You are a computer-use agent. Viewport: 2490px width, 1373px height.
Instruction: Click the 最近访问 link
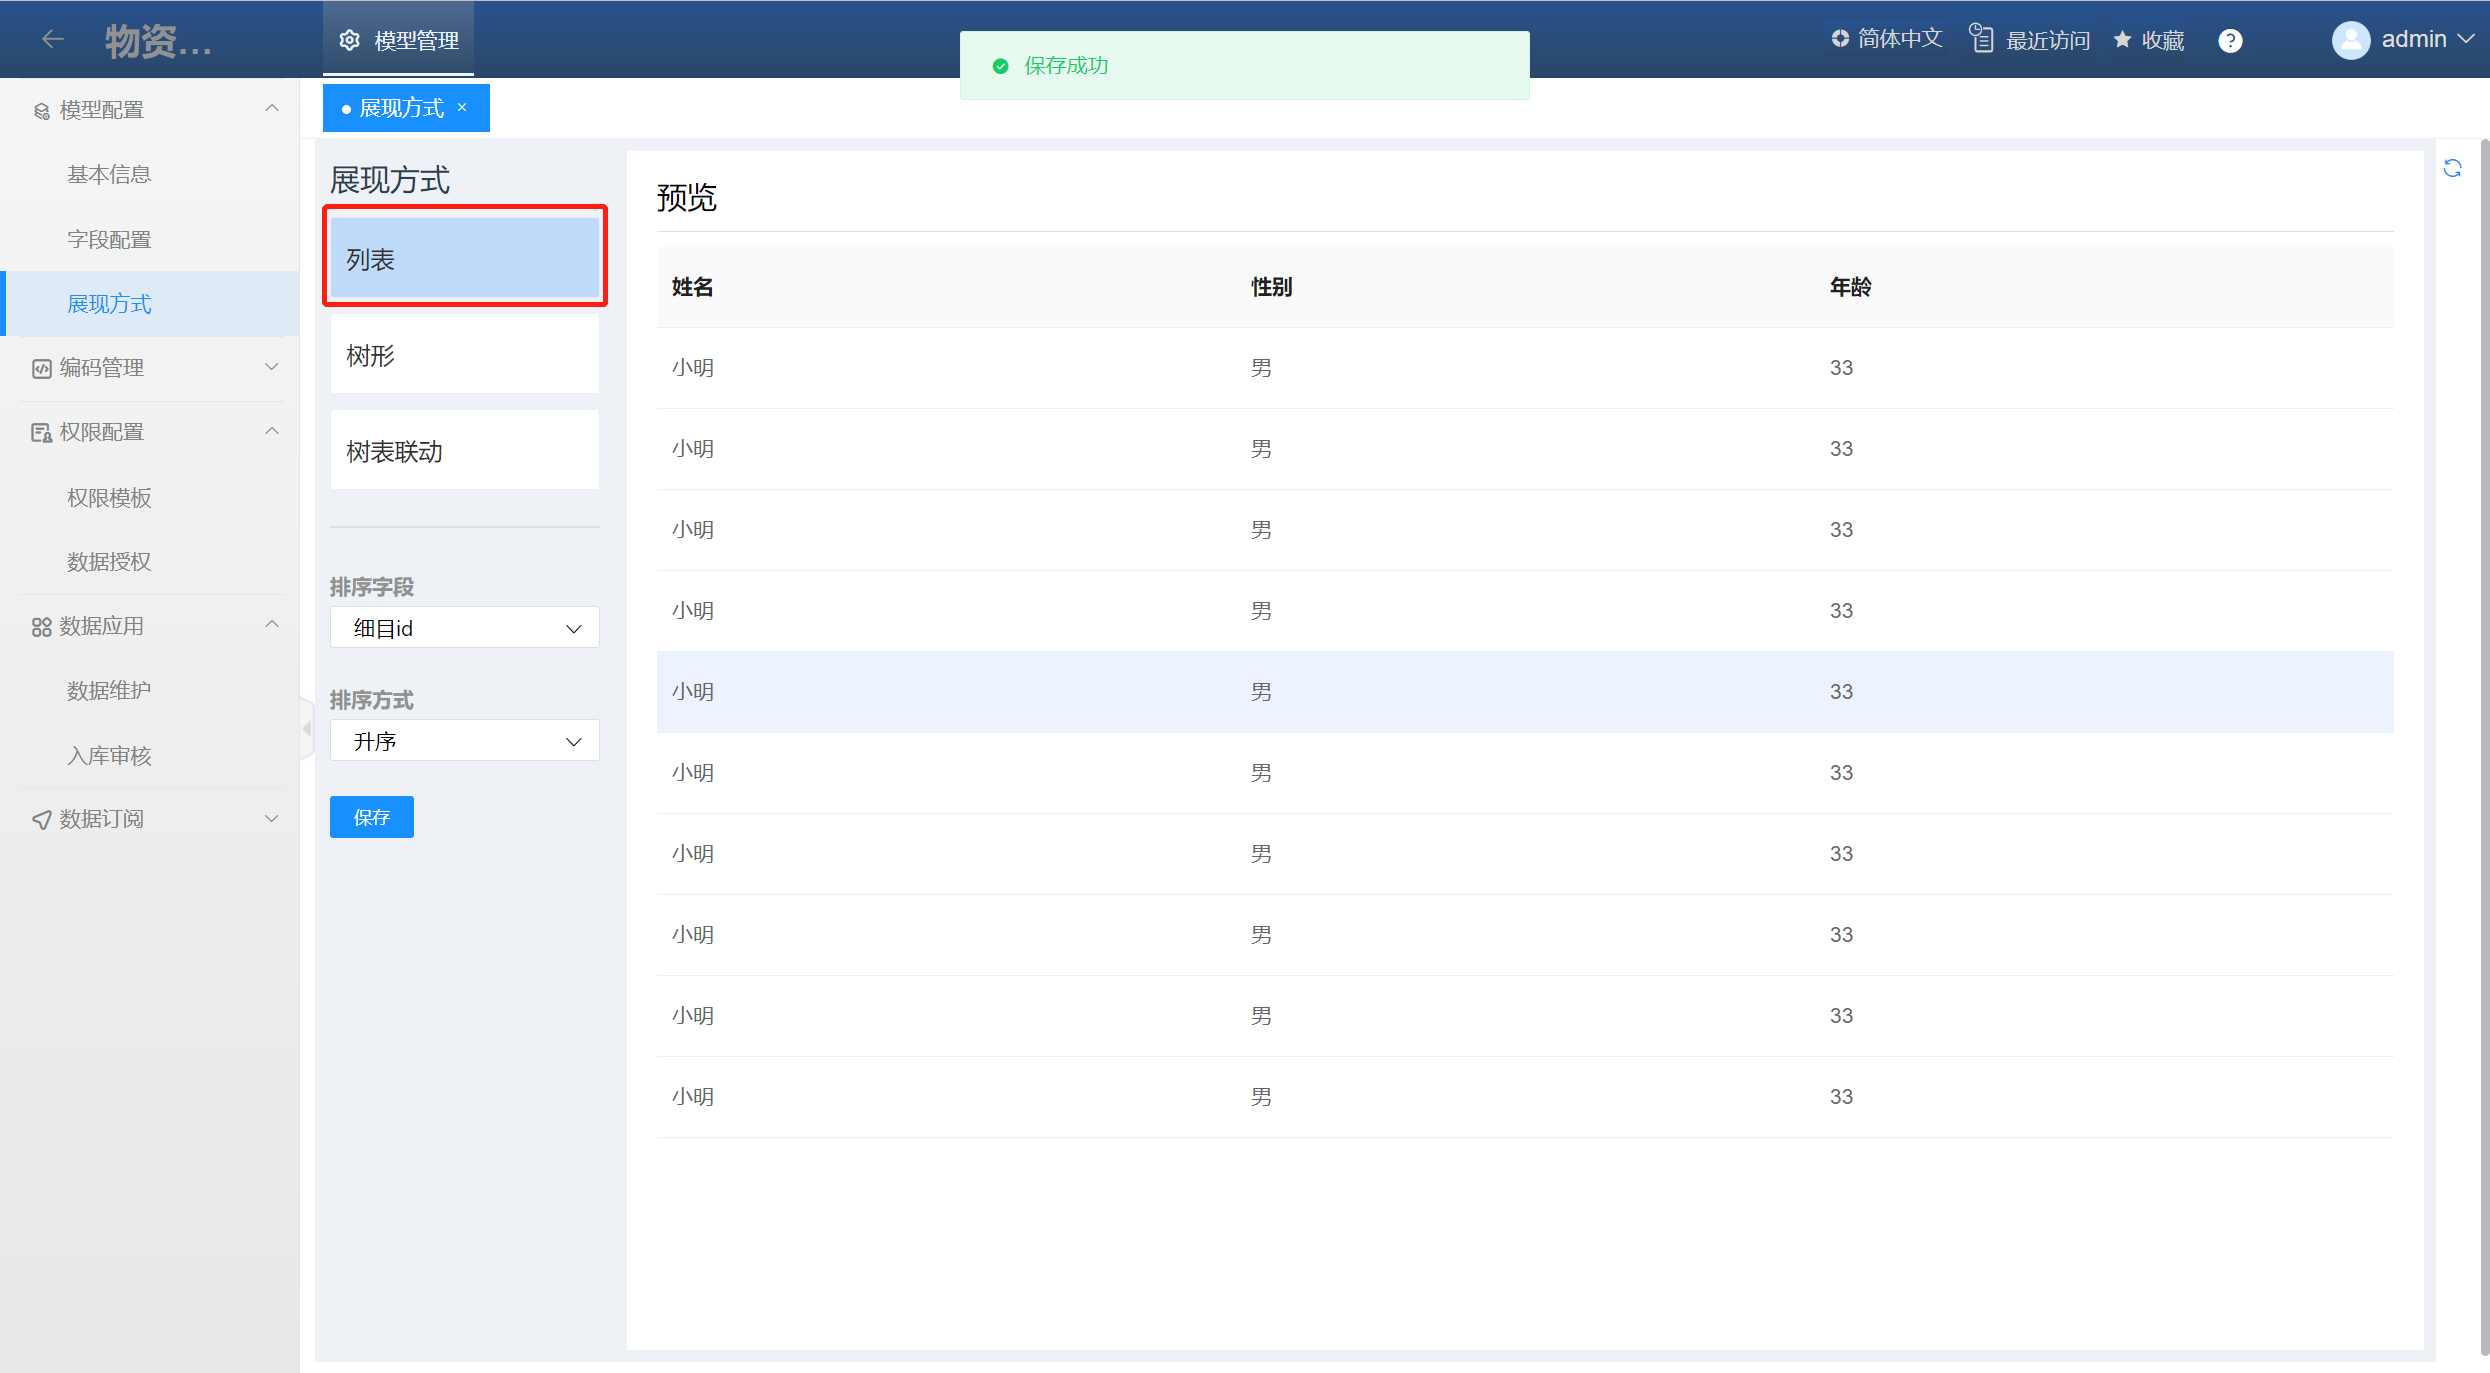[x=2048, y=40]
